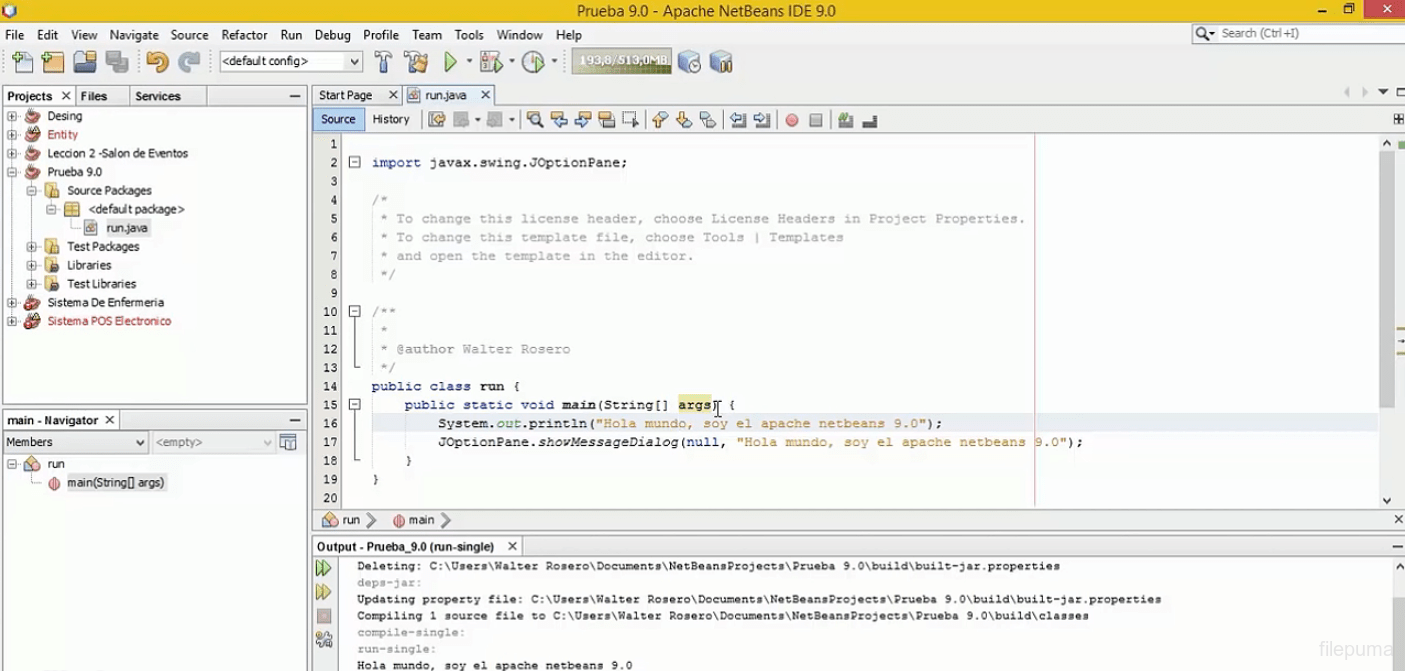
Task: Click the Previous Bookmark icon
Action: (660, 120)
